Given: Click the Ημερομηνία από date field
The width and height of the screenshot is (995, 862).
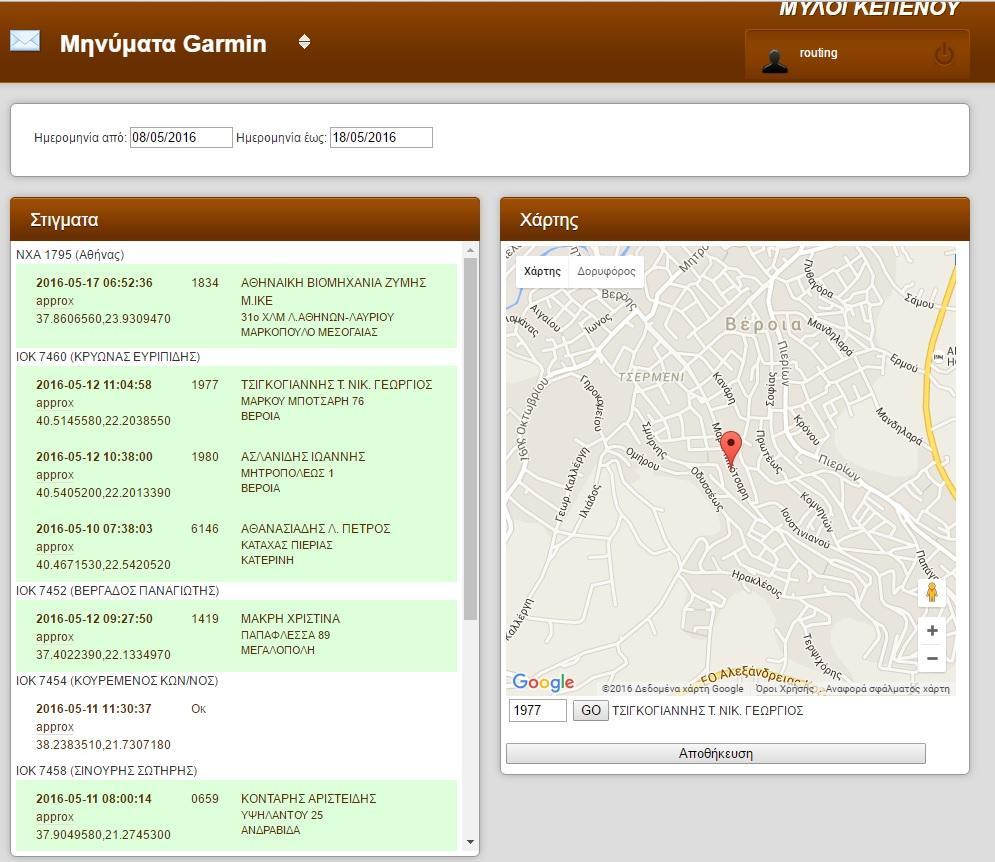Looking at the screenshot, I should tap(181, 137).
